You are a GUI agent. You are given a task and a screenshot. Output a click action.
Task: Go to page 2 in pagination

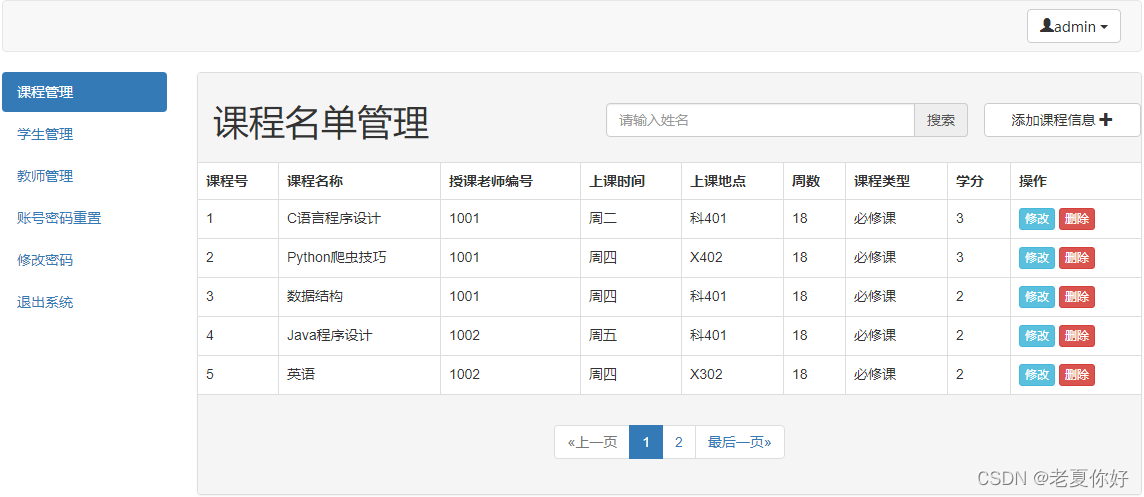tap(679, 442)
